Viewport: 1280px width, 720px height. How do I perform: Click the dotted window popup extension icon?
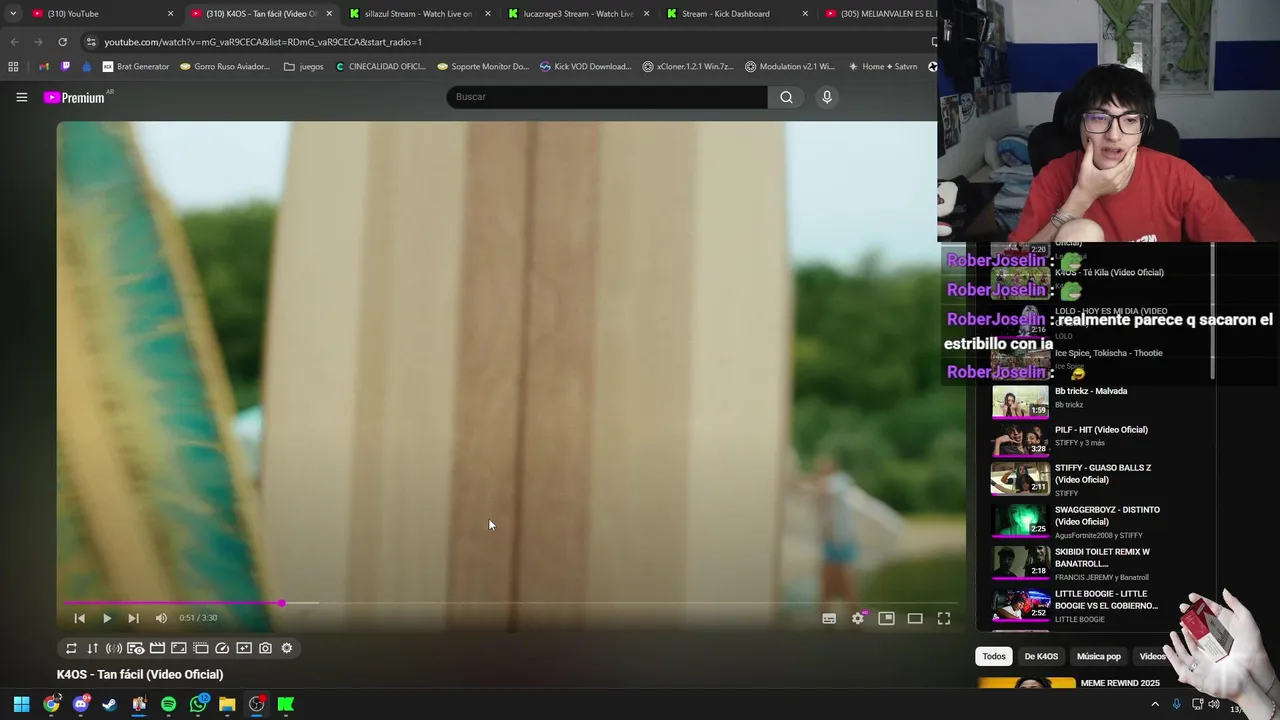[200, 648]
